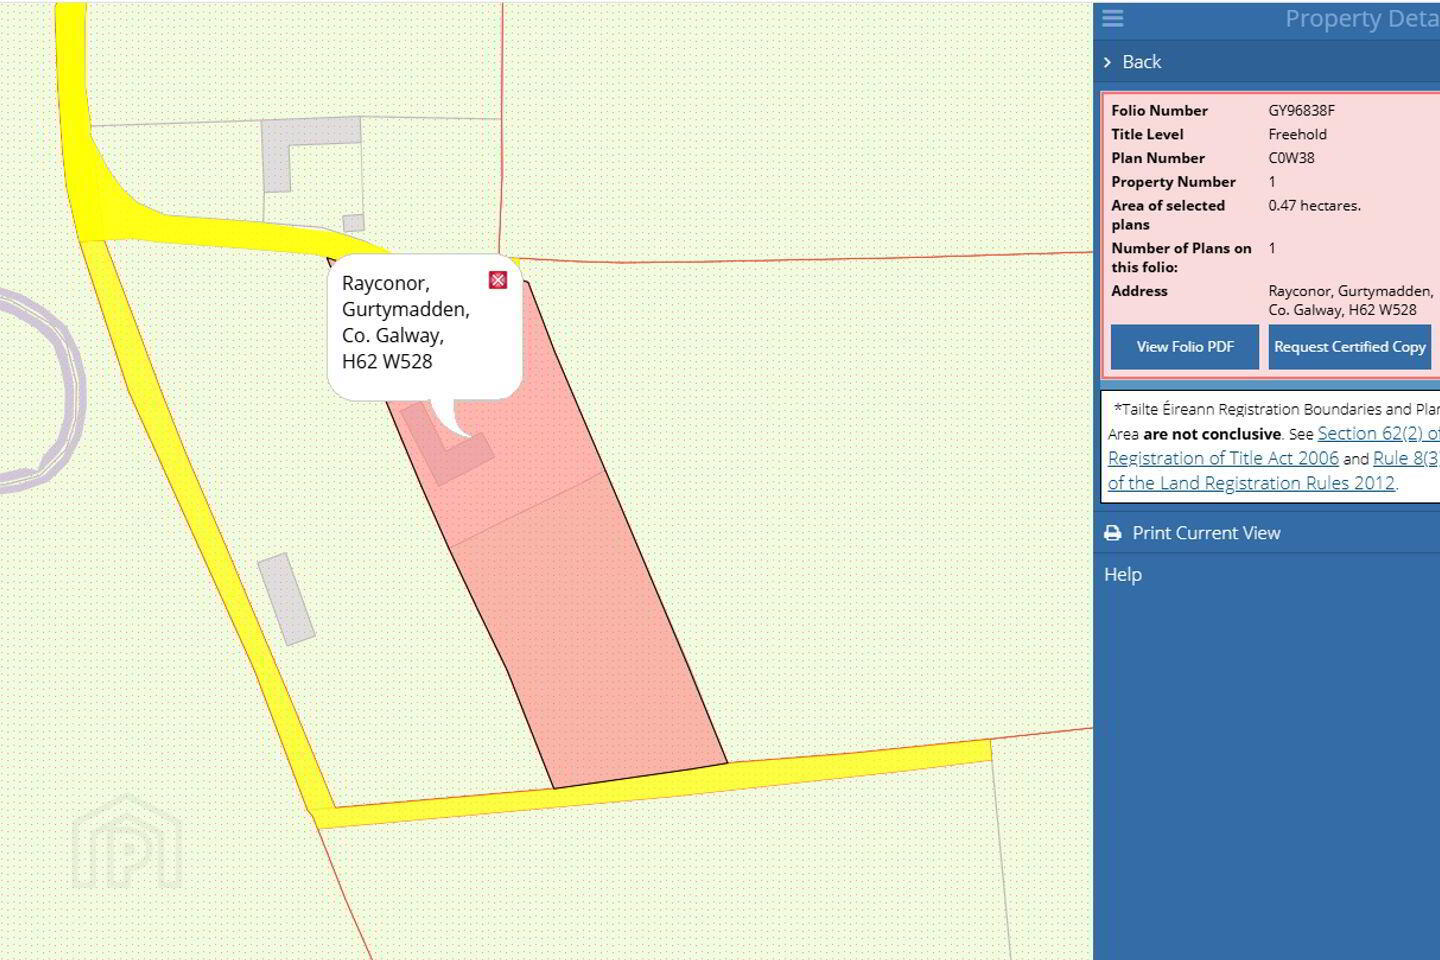
Task: Open the Help menu item
Action: 1123,575
